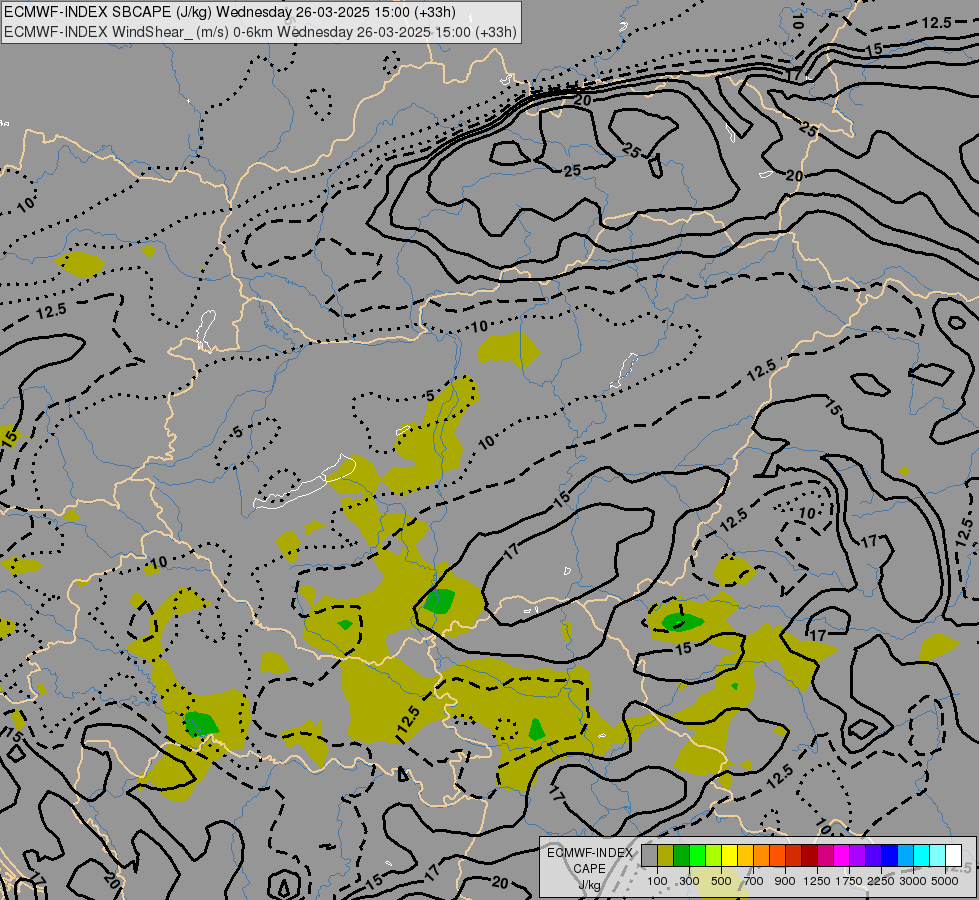The image size is (979, 900).
Task: Click the red-orange legend swatch
Action: 777,855
